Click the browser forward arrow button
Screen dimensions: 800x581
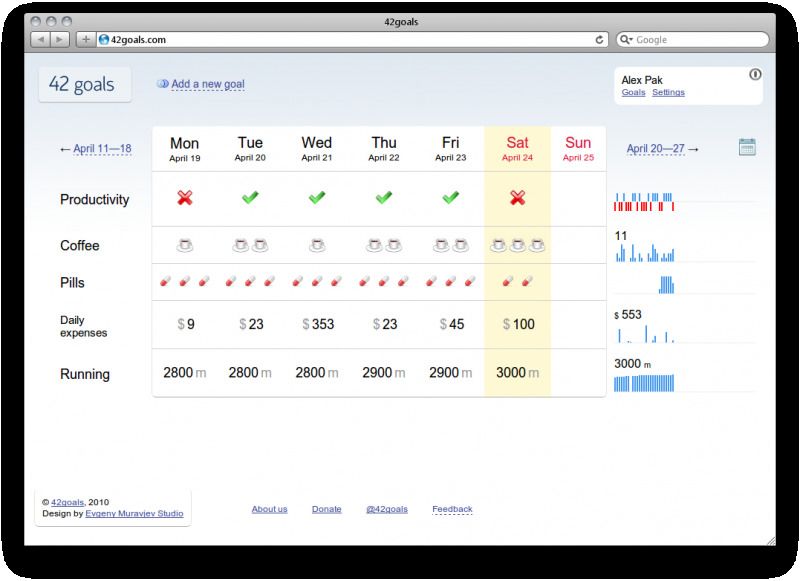tap(60, 40)
